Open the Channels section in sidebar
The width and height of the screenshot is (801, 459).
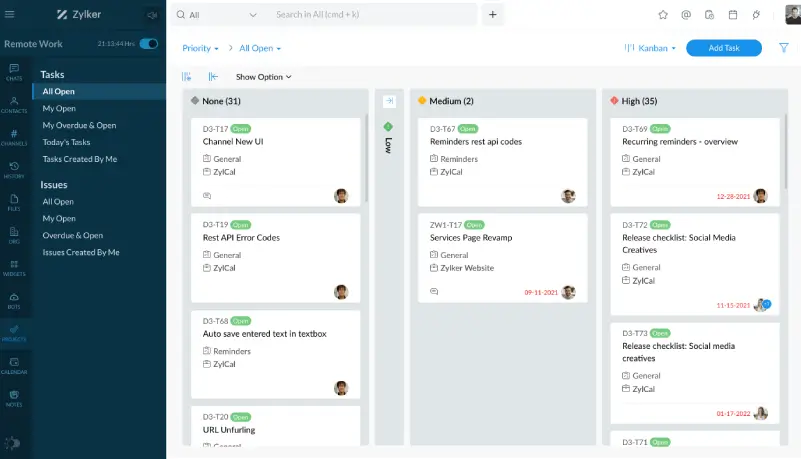[x=14, y=137]
